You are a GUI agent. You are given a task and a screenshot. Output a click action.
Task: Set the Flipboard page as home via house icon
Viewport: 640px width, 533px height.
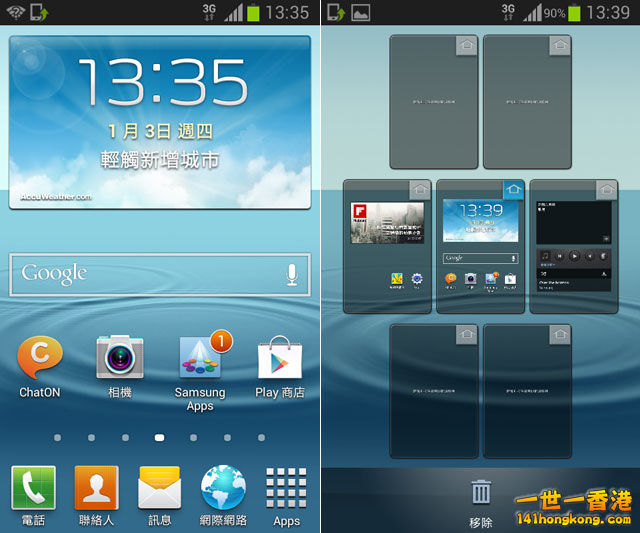pos(420,189)
